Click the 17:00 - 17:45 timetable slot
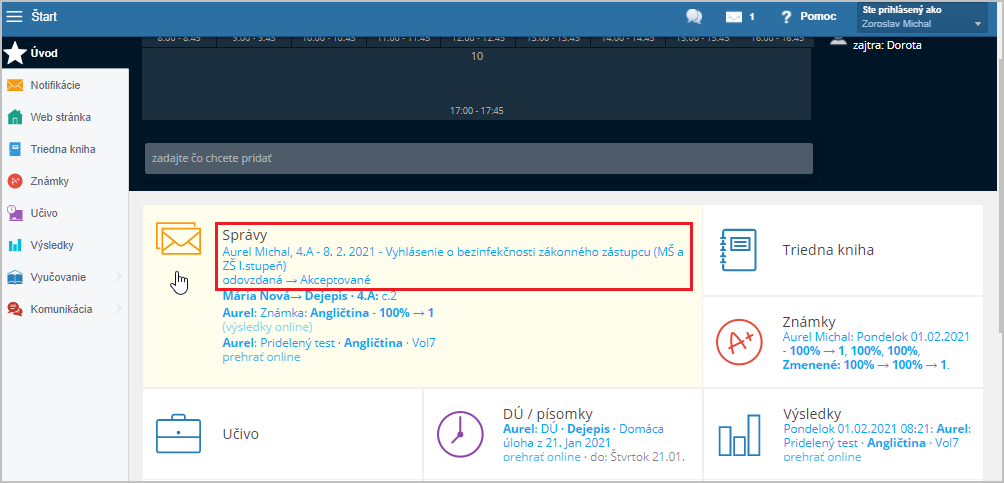Viewport: 1004px width, 483px height. (476, 111)
